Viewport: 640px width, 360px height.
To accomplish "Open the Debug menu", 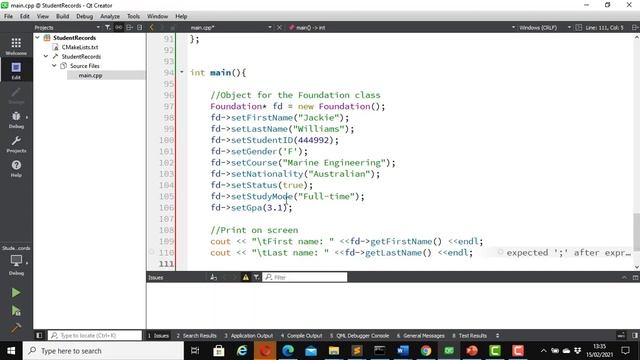I will pyautogui.click(x=84, y=16).
